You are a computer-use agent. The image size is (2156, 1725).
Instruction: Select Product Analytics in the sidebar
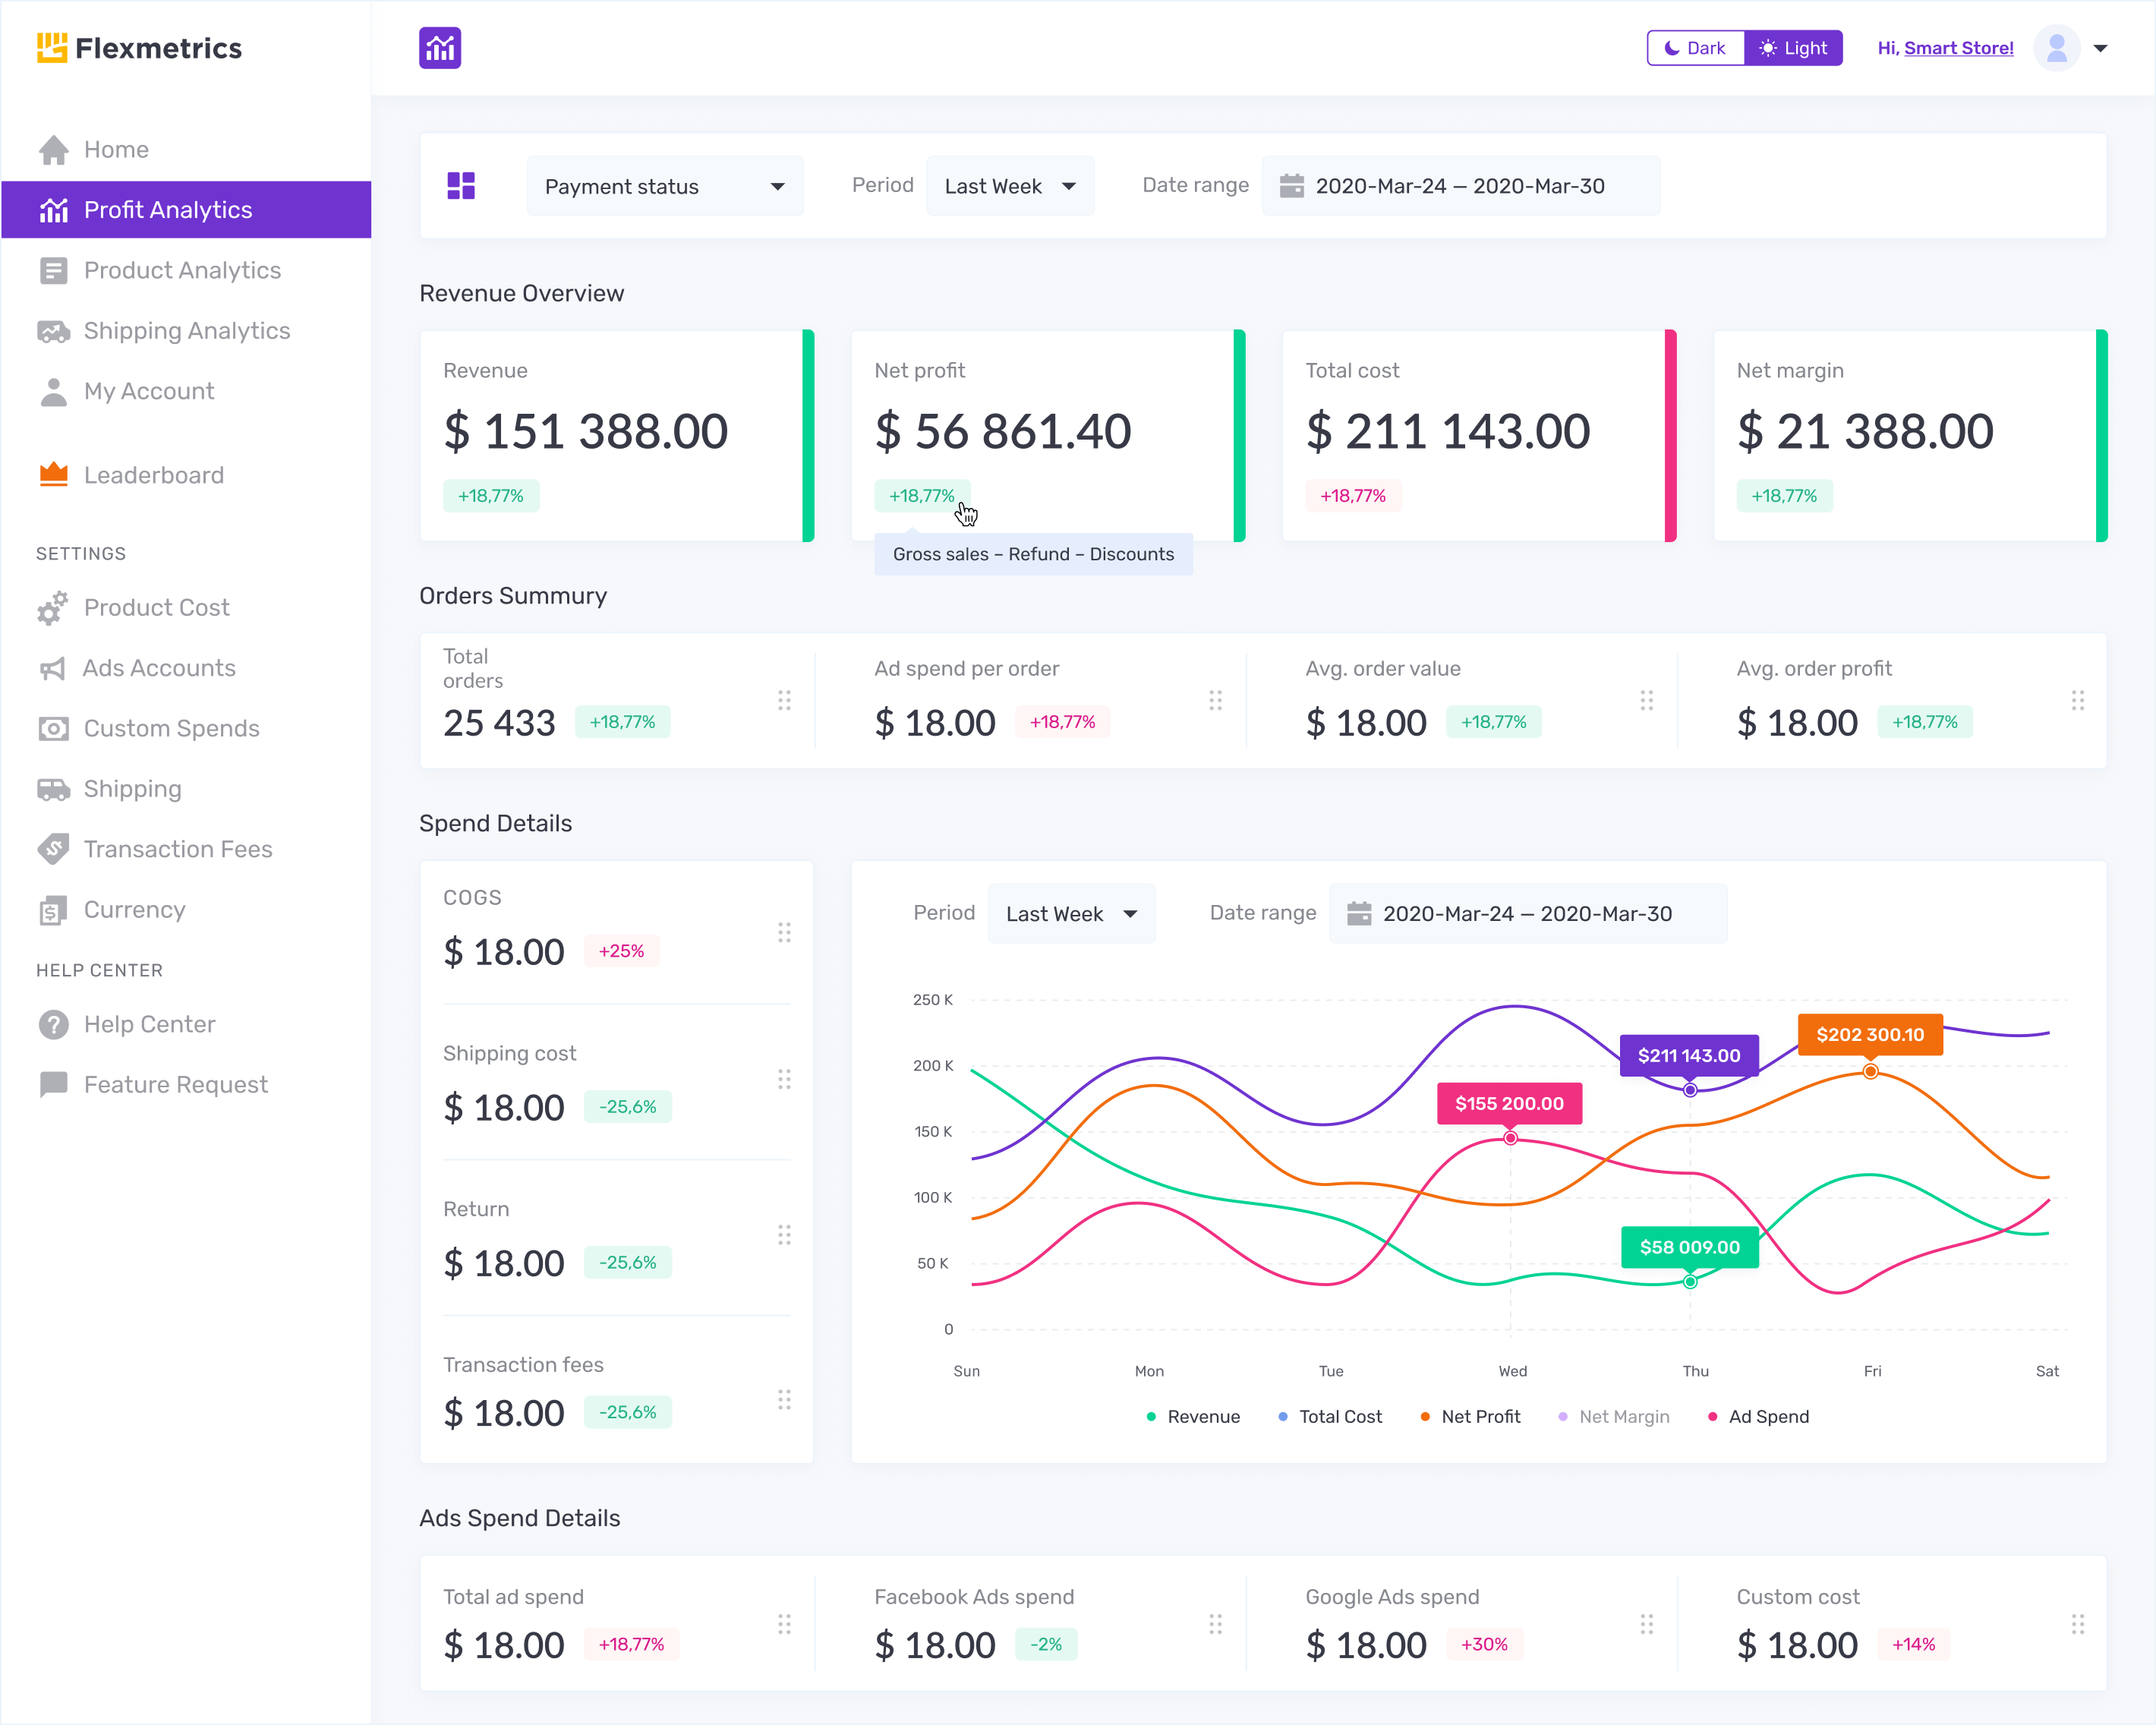point(182,269)
